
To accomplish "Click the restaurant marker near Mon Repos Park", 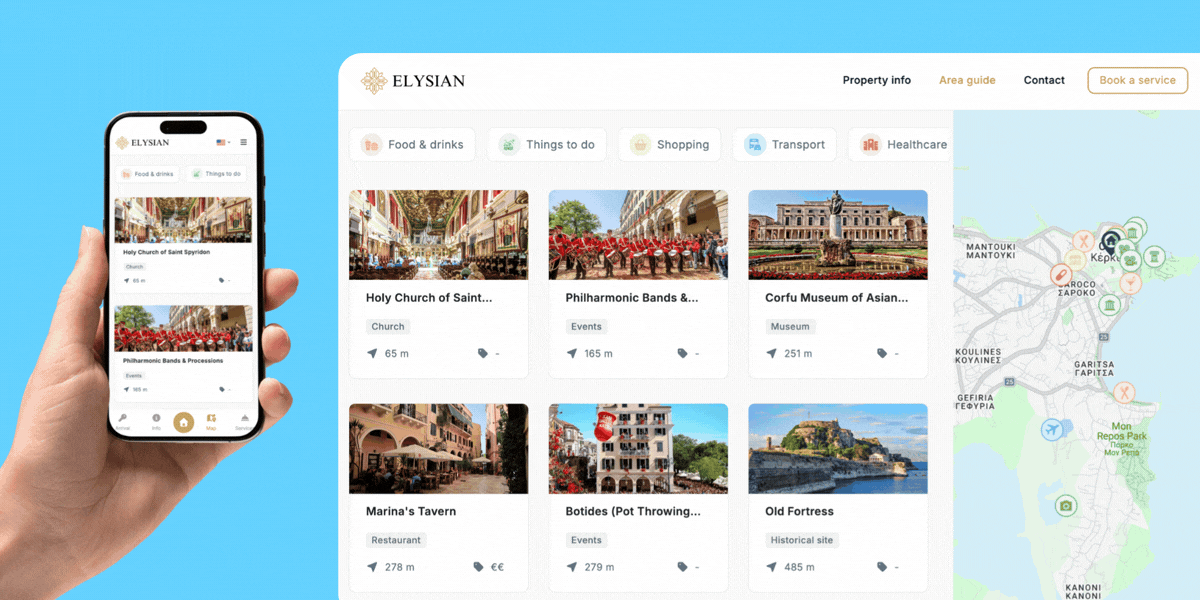I will 1125,392.
